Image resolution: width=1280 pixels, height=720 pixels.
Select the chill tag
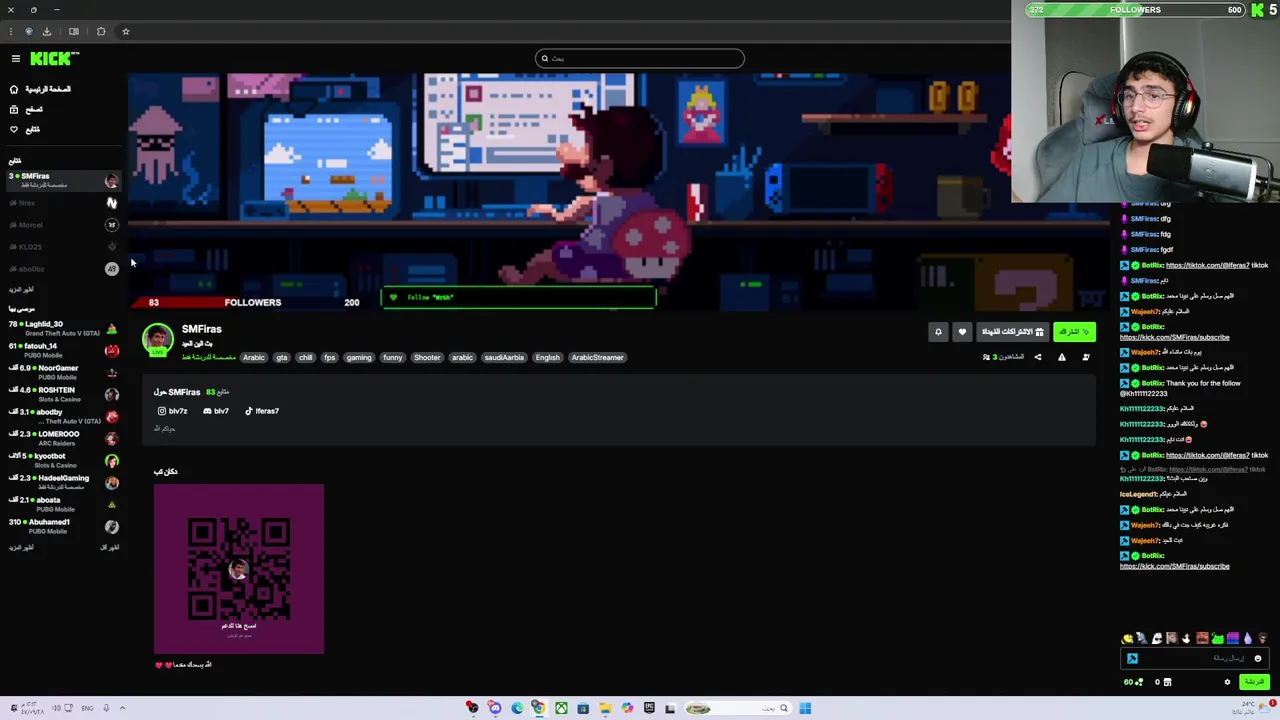305,357
